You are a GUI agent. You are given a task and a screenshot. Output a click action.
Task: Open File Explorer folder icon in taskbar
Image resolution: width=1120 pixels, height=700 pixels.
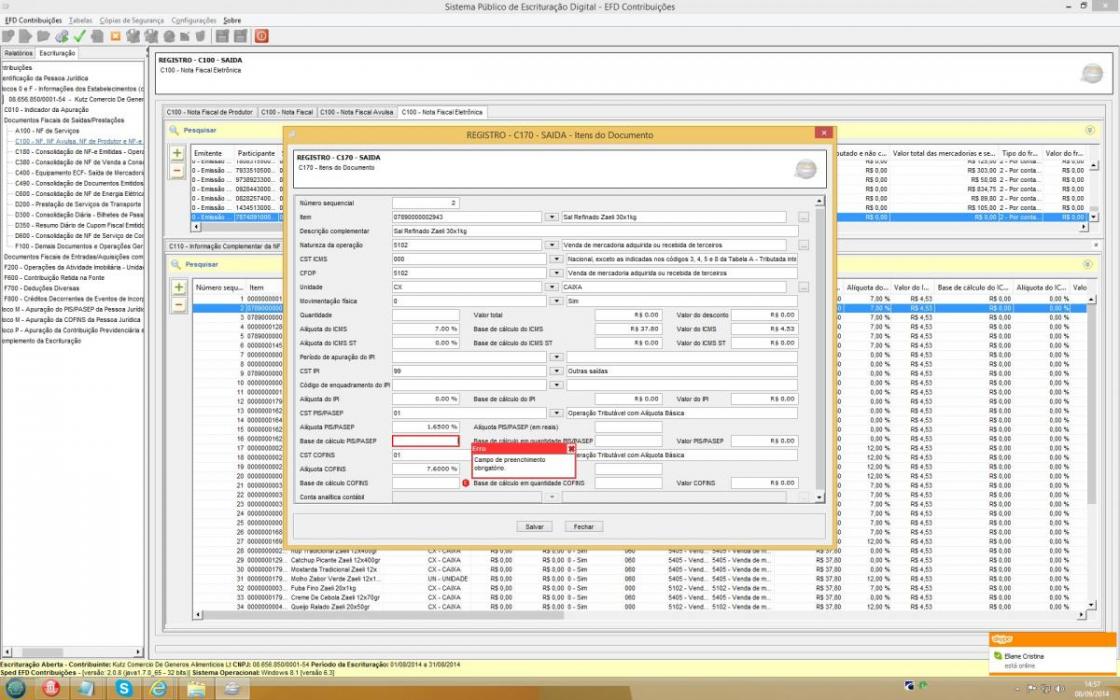(x=196, y=689)
